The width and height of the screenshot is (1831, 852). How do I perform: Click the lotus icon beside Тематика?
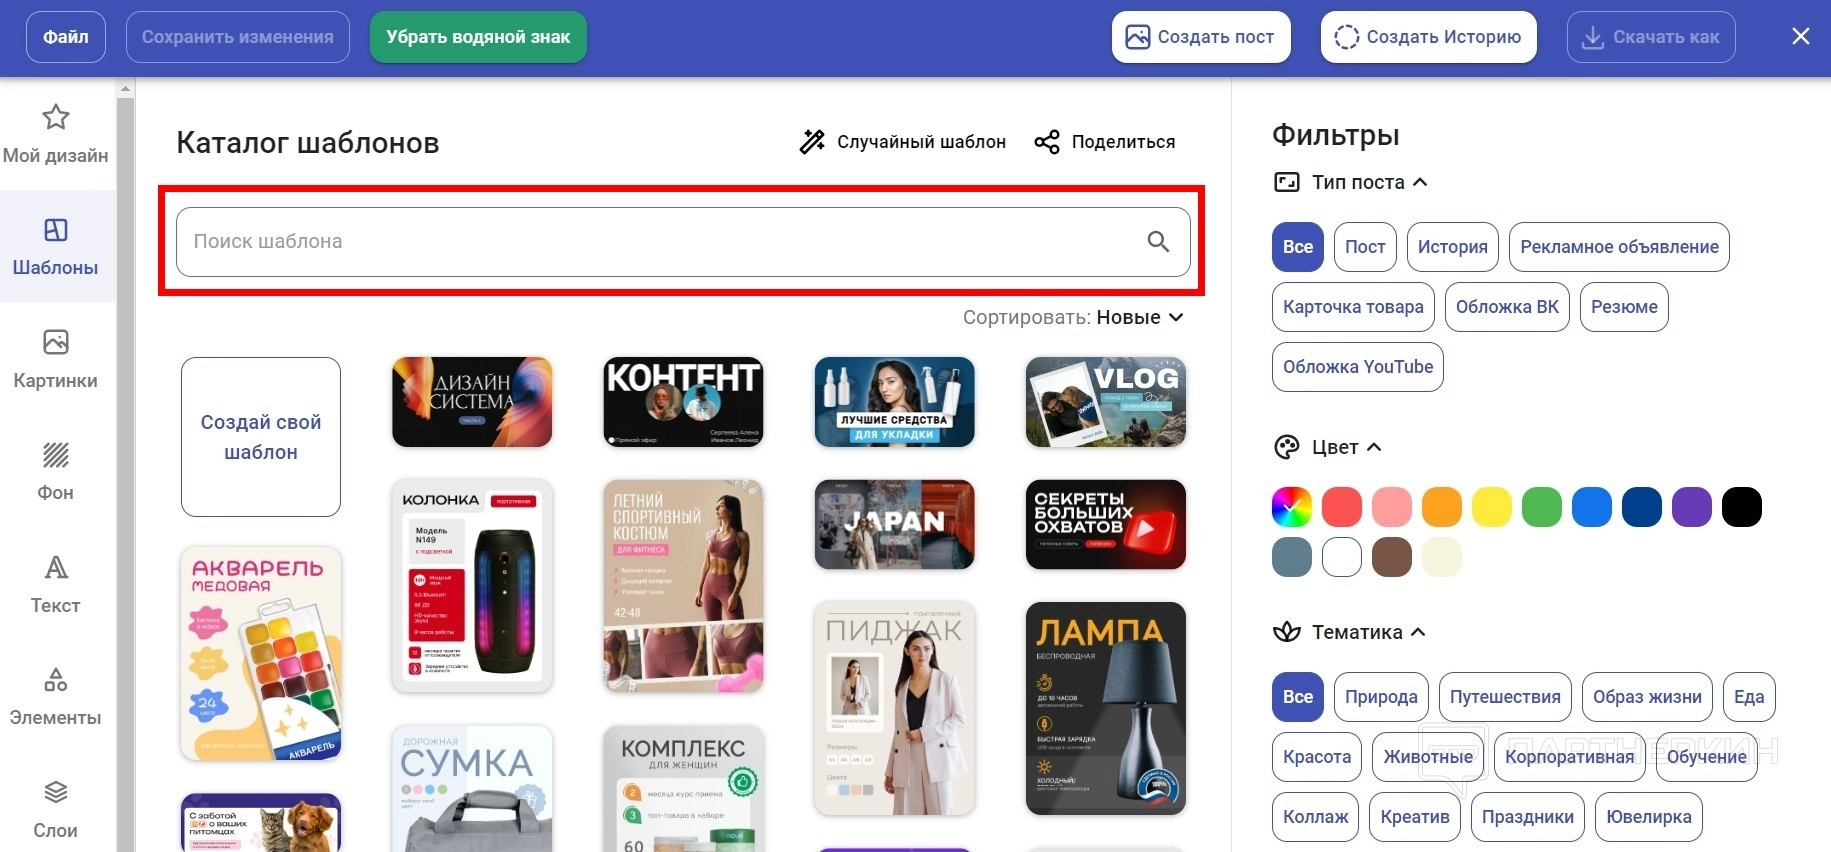1287,632
